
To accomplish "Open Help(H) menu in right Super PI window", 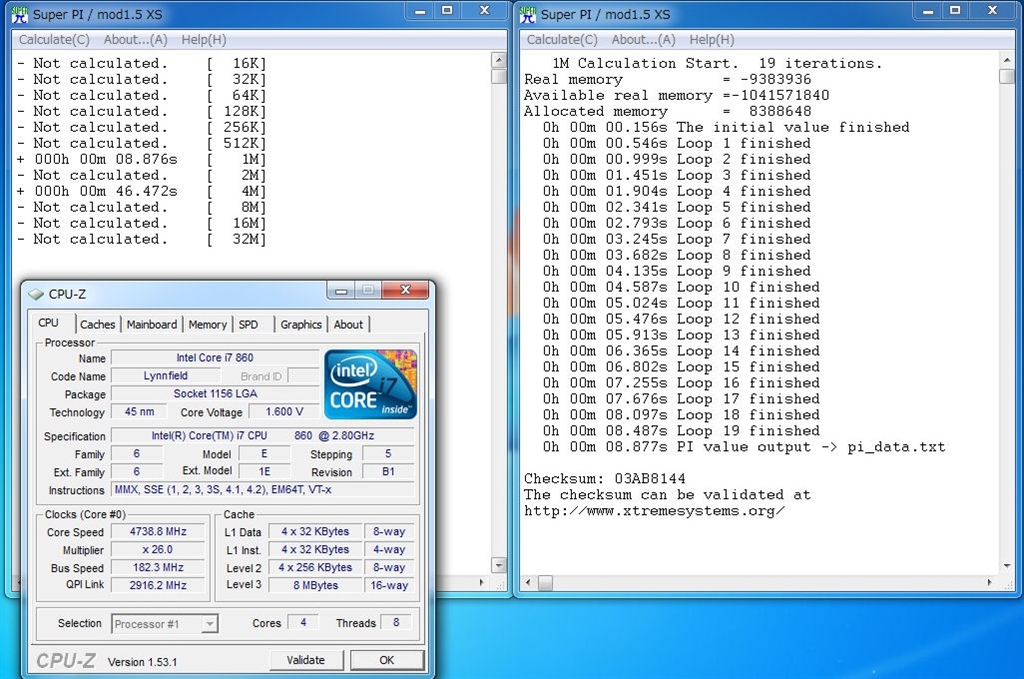I will coord(712,40).
